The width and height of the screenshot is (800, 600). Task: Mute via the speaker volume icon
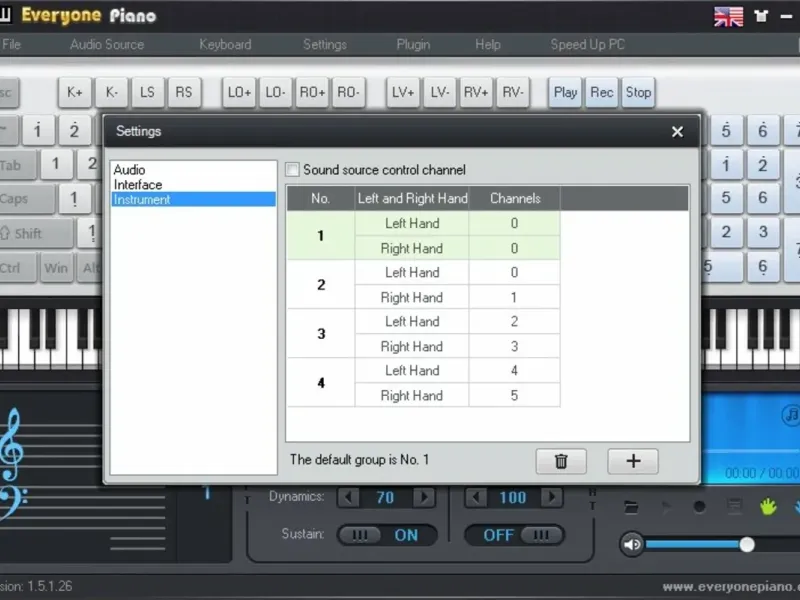(632, 544)
